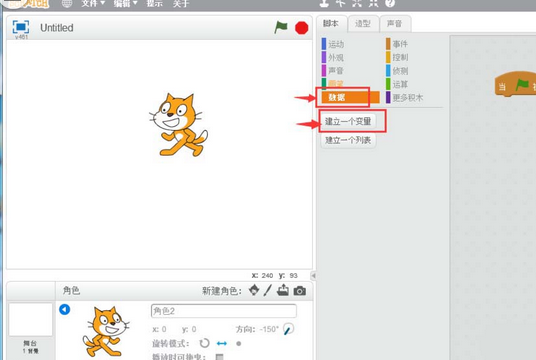Select the 事件 block category

coord(397,44)
